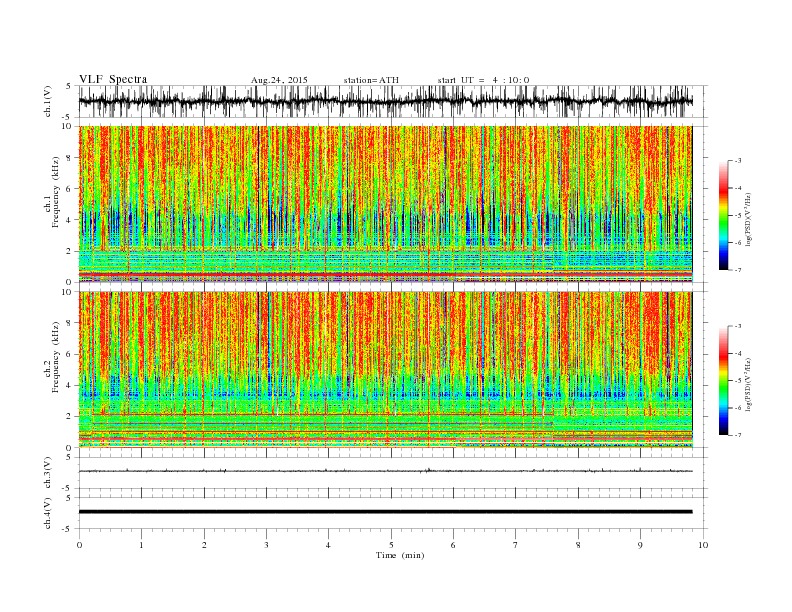Screen dimensions: 792x612
Task: Click the upper PSD color scale bar
Action: (724, 215)
